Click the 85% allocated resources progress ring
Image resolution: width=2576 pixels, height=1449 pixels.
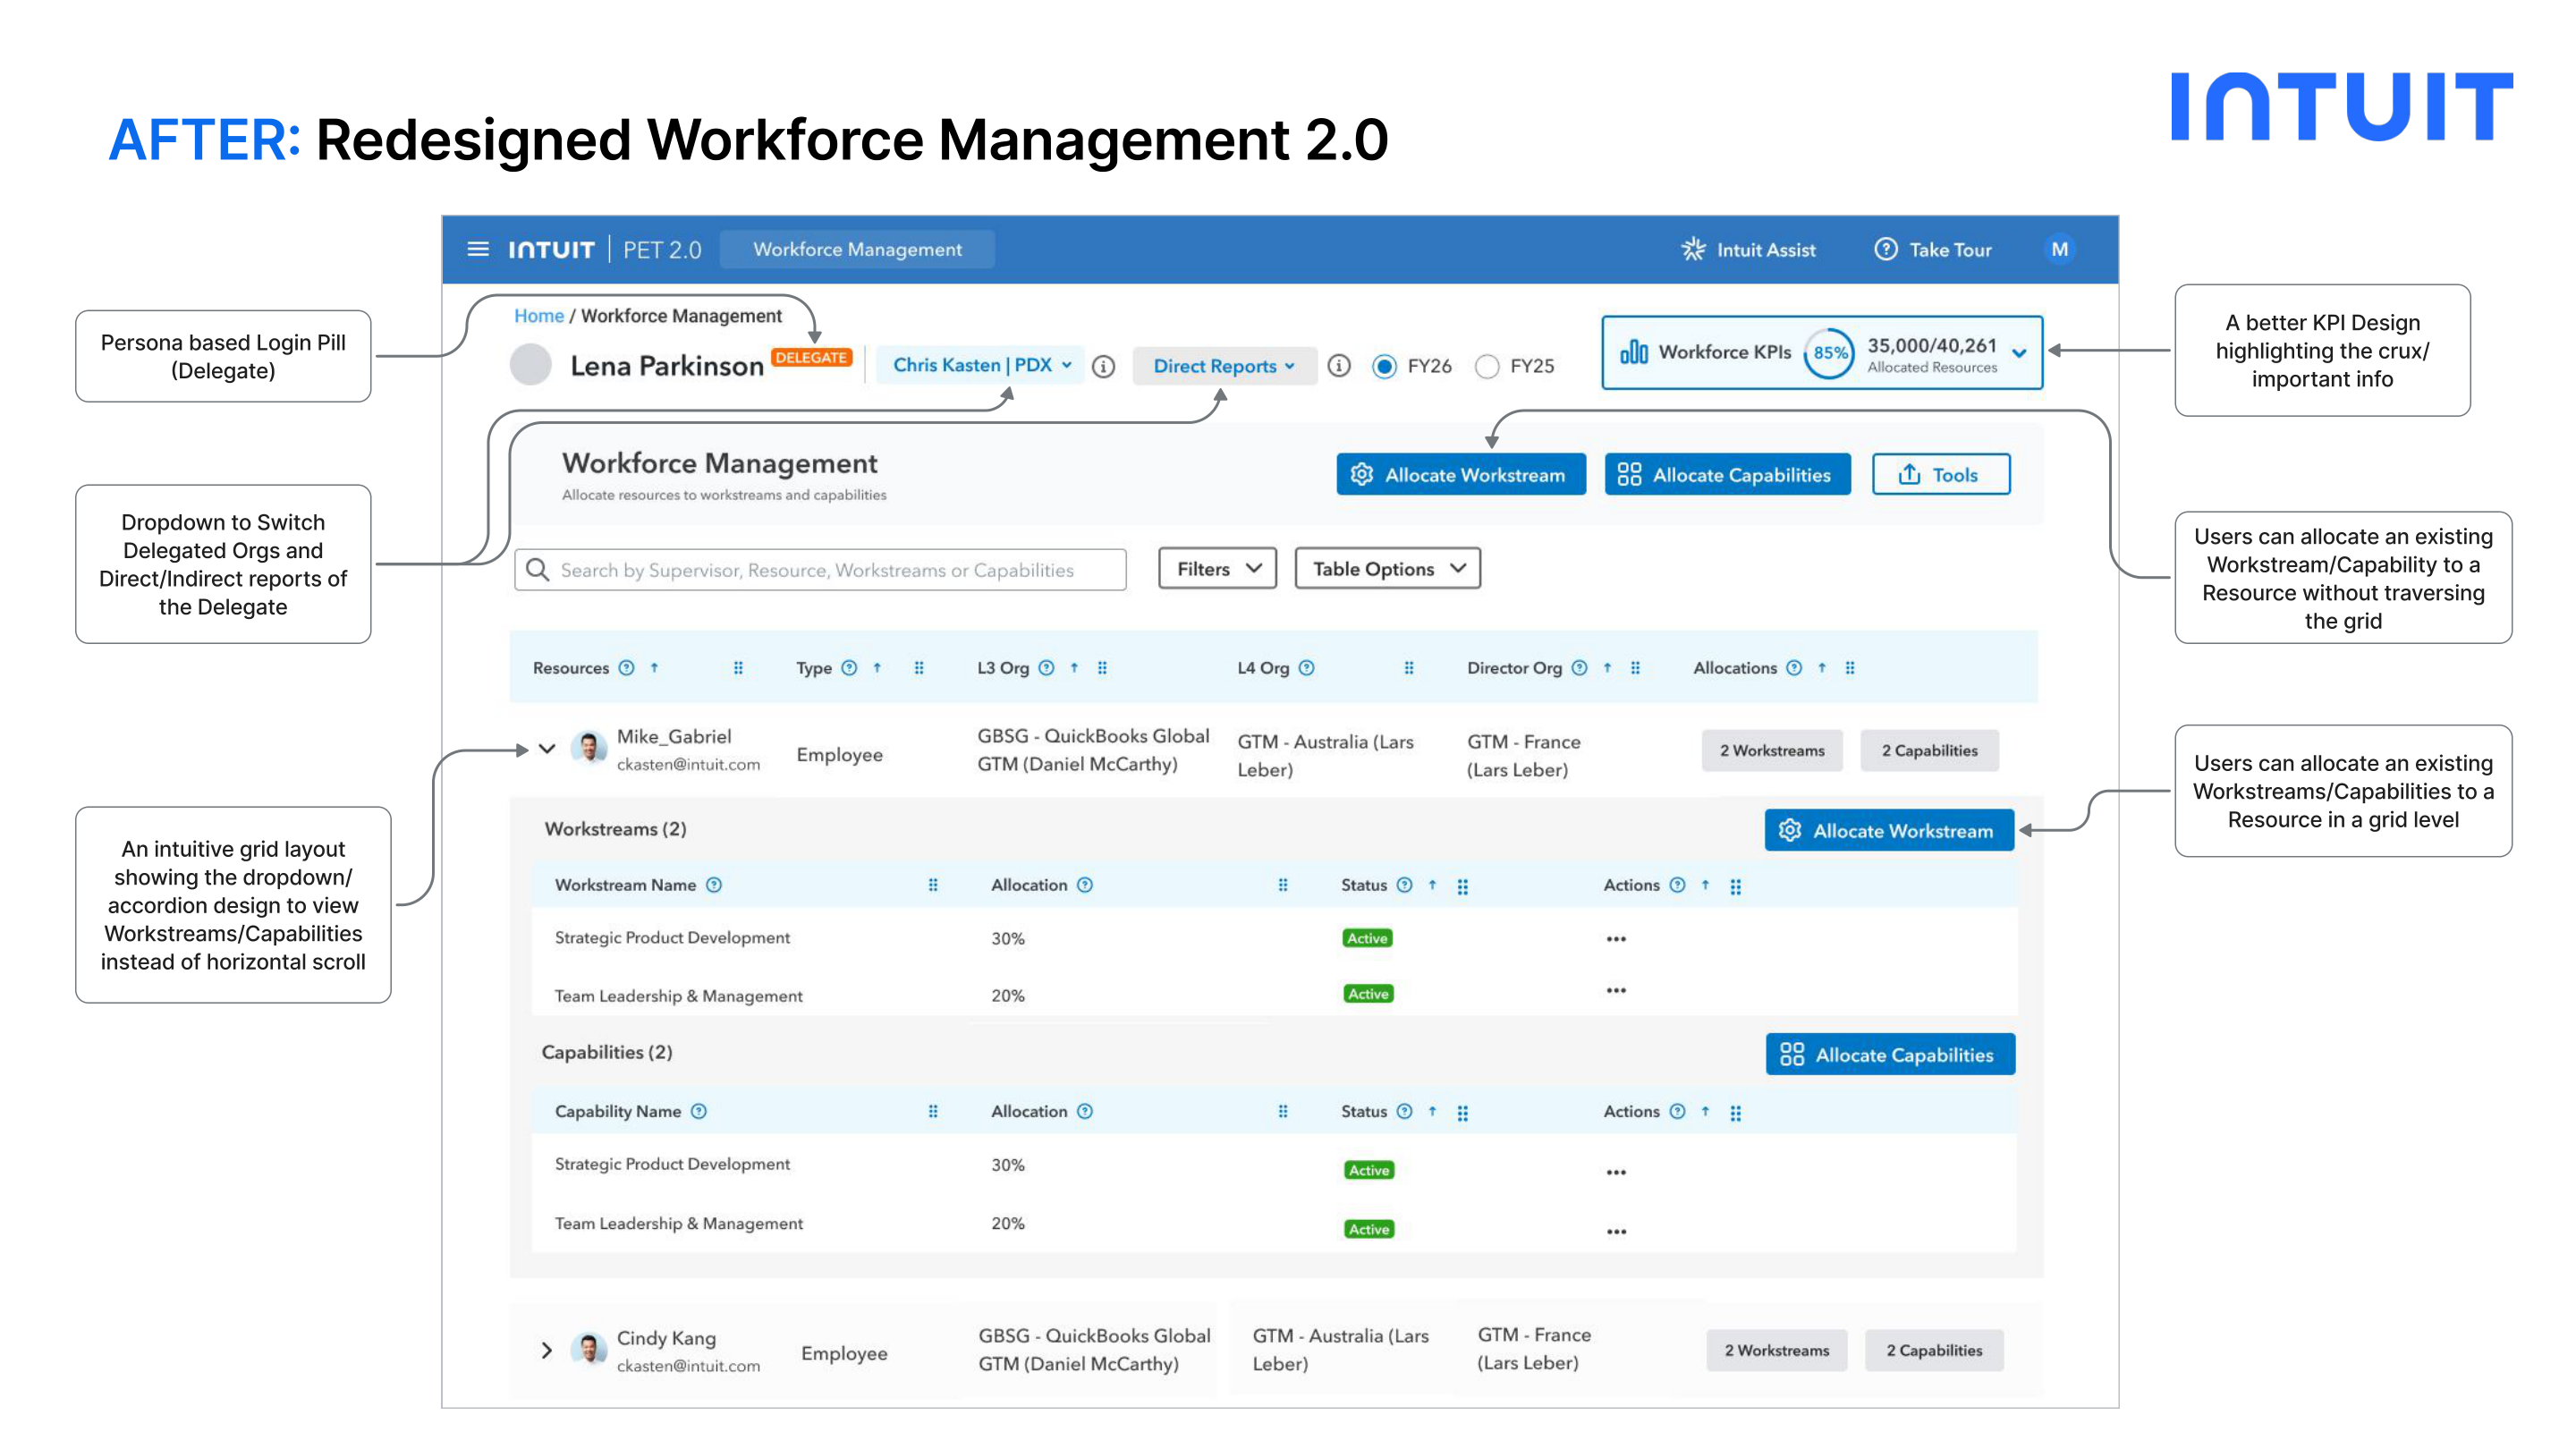[x=1830, y=352]
